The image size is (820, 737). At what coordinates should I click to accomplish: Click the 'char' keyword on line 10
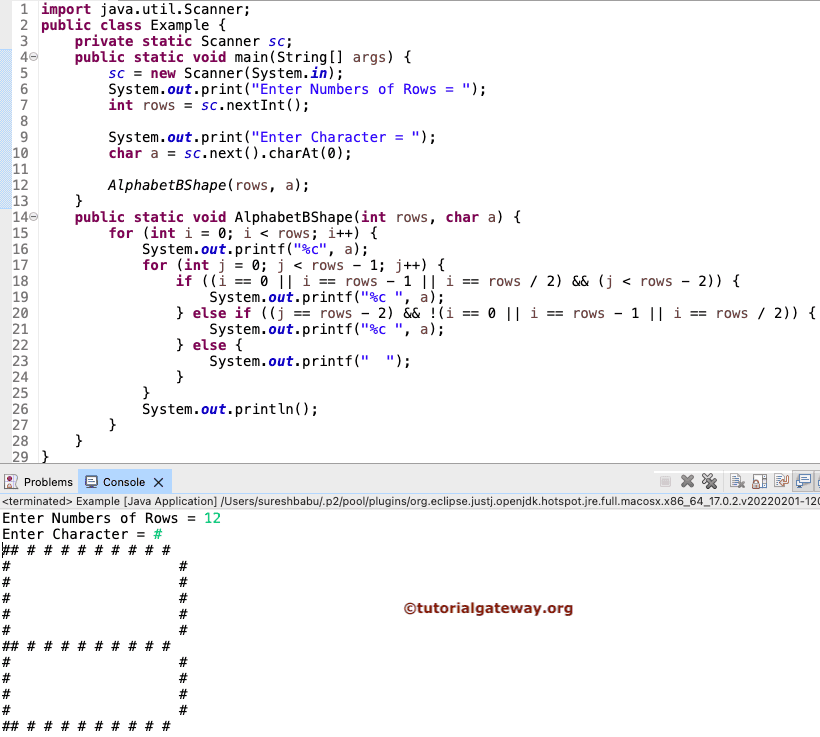125,153
